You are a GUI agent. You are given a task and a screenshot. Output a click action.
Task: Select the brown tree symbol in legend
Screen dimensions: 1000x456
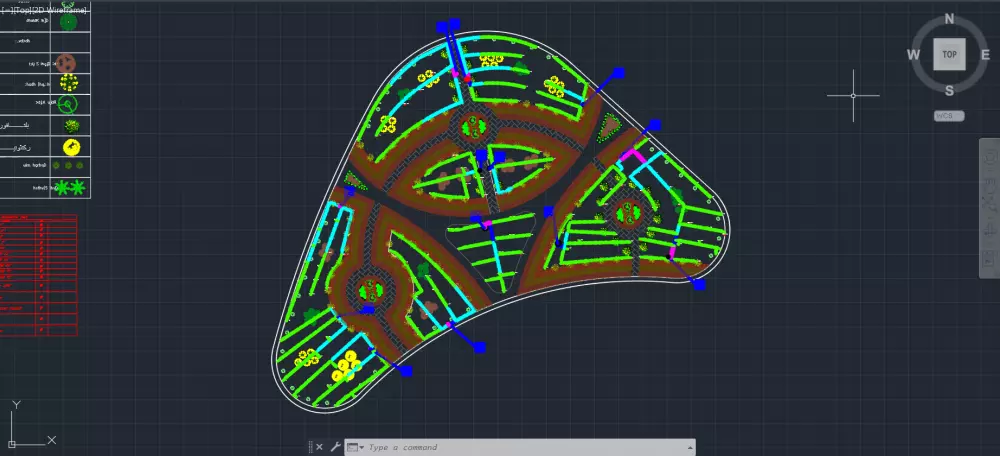click(x=65, y=63)
